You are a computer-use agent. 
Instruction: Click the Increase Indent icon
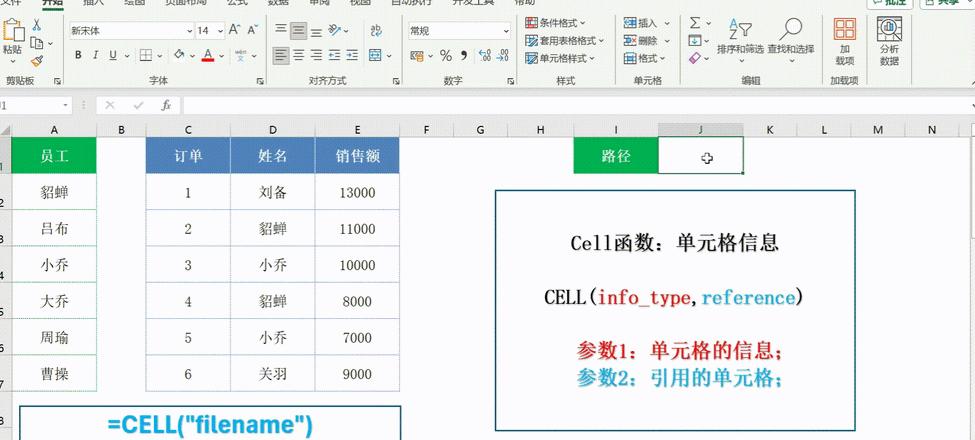352,55
